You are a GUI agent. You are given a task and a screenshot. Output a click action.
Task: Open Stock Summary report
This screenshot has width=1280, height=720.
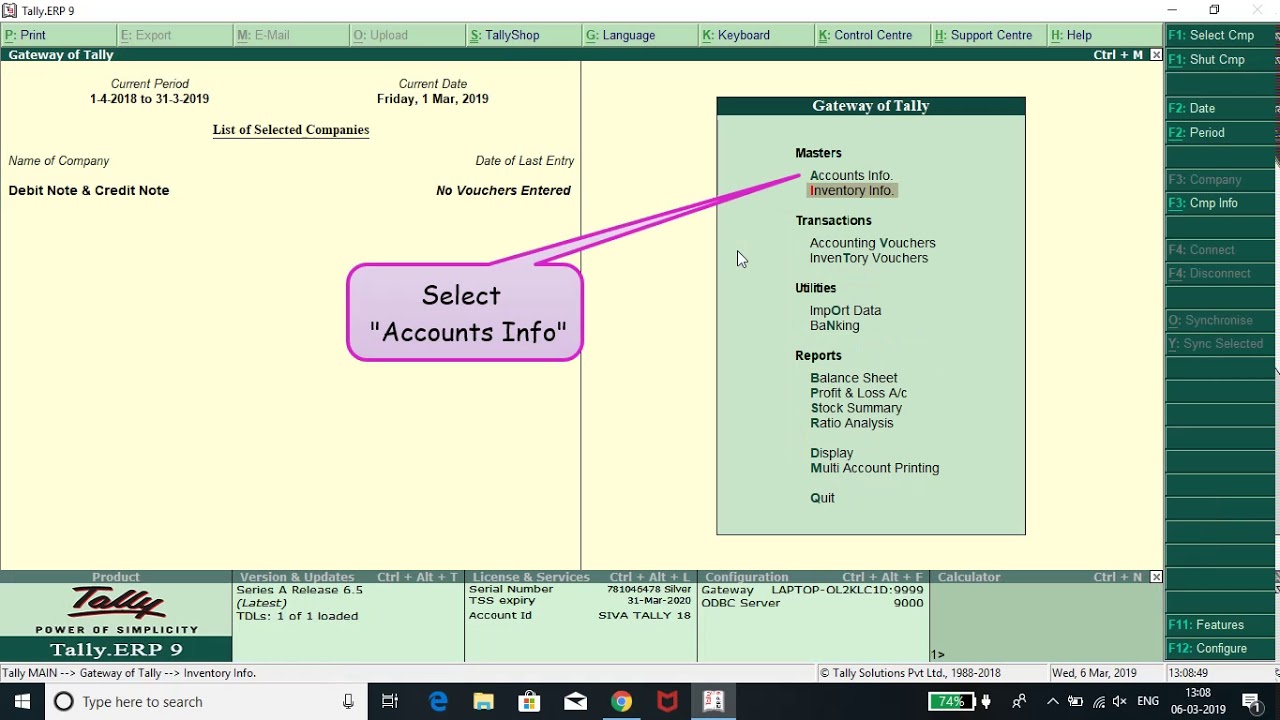[856, 408]
